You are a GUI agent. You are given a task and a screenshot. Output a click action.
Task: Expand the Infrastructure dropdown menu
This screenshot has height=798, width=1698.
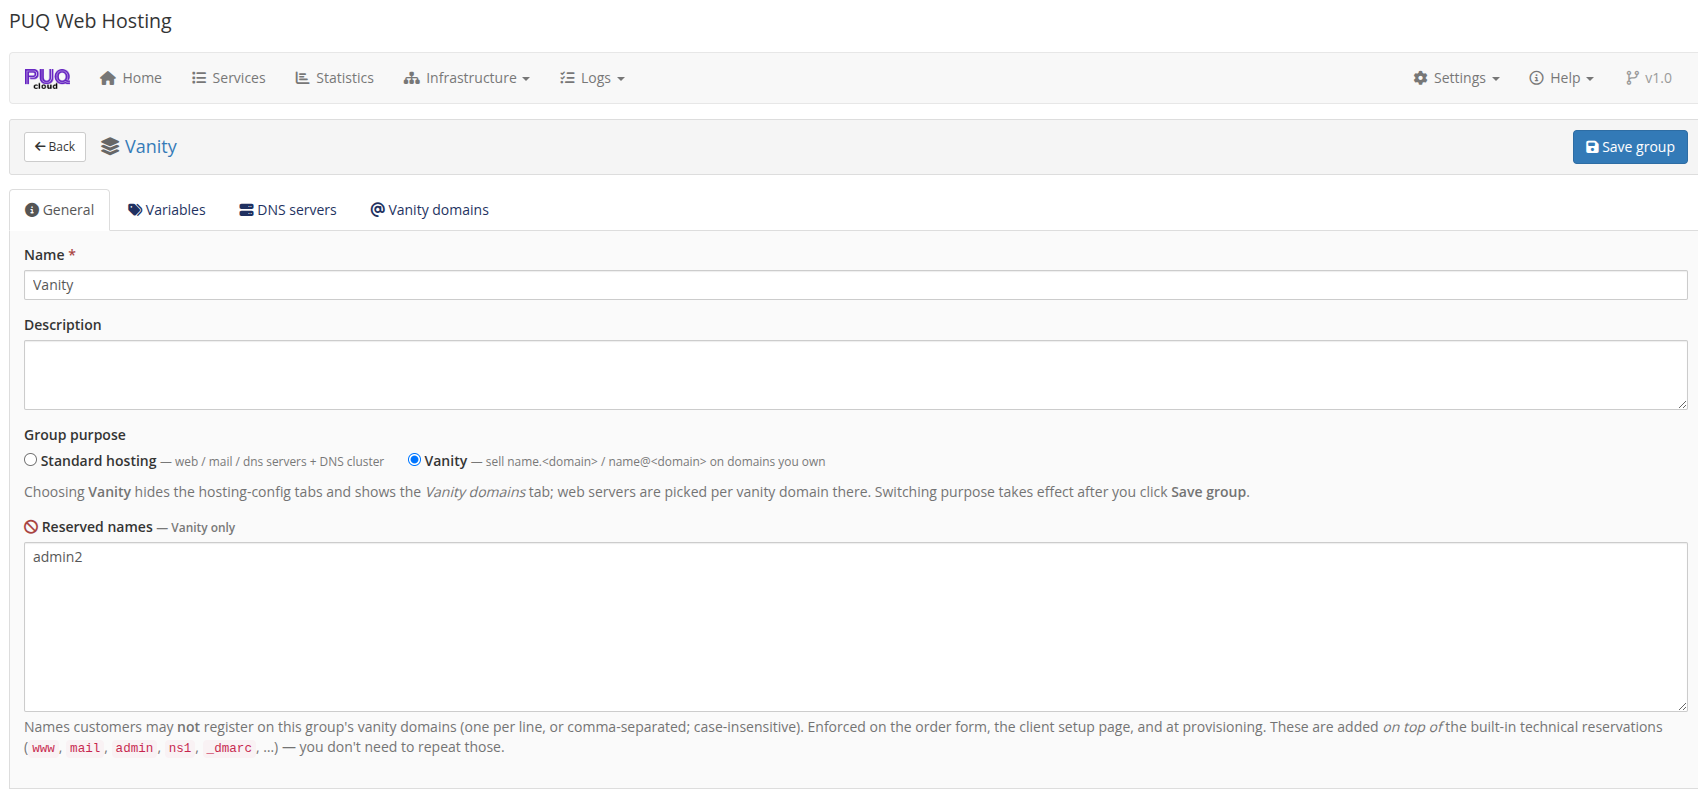[467, 78]
